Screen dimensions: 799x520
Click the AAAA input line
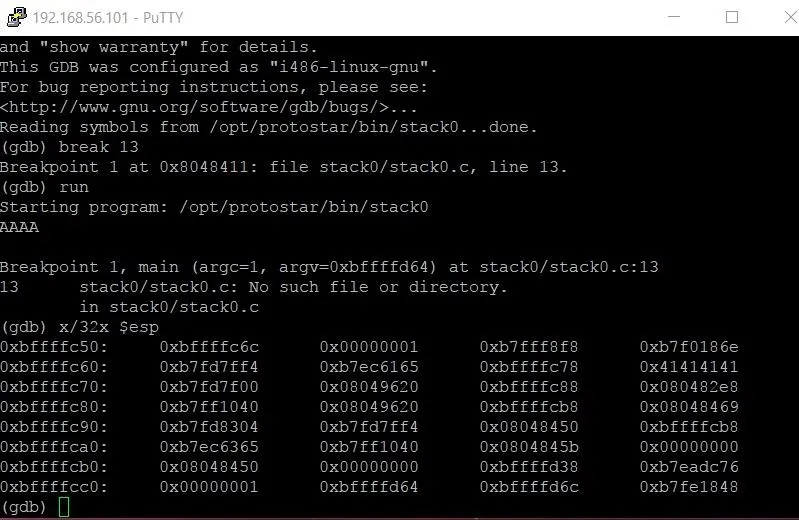pyautogui.click(x=19, y=227)
